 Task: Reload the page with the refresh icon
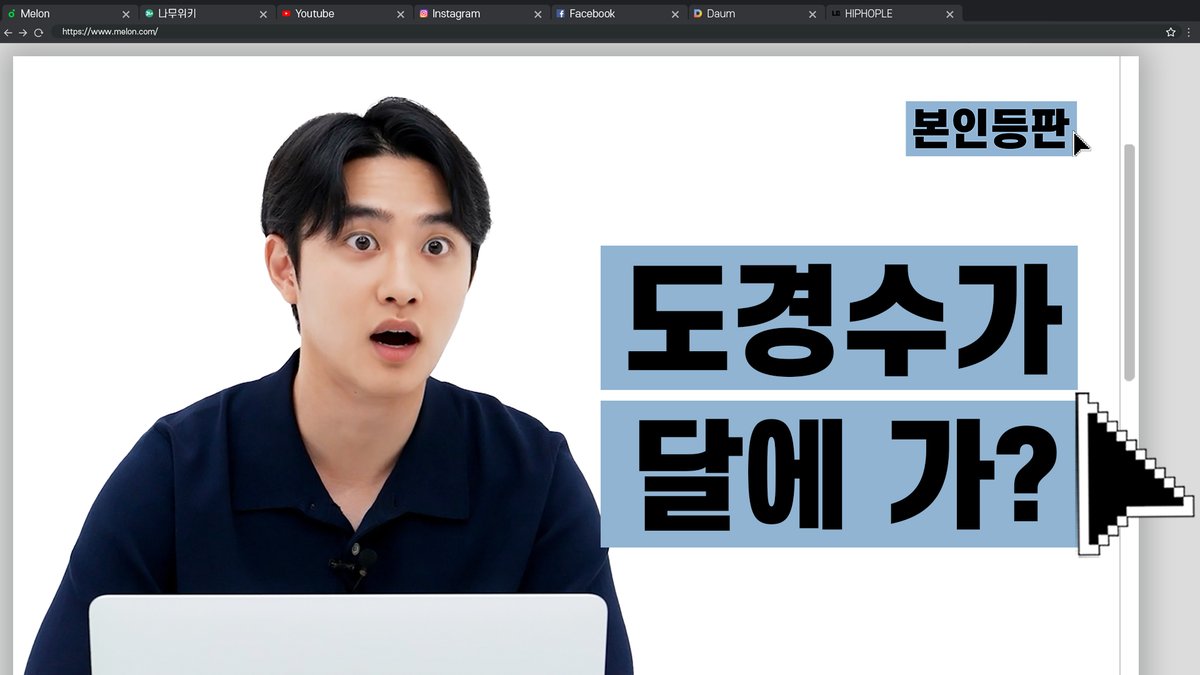click(39, 32)
